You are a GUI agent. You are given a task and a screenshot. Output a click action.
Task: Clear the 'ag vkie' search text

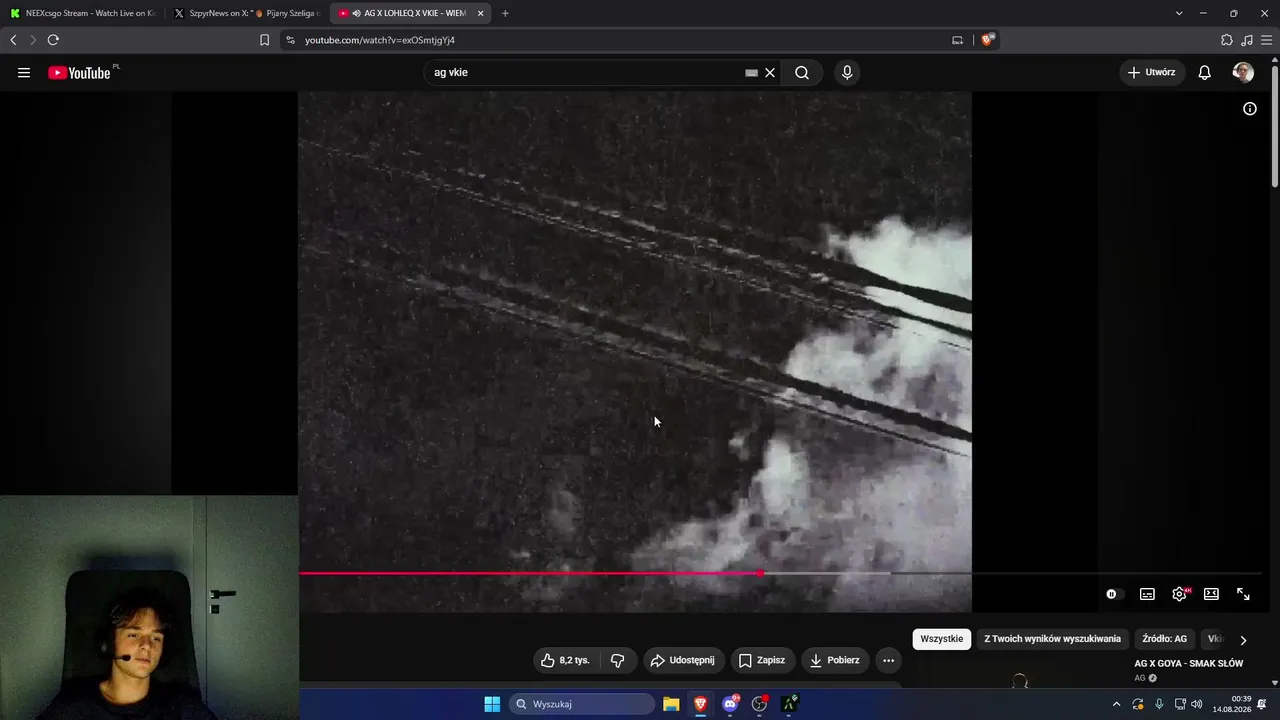770,73
